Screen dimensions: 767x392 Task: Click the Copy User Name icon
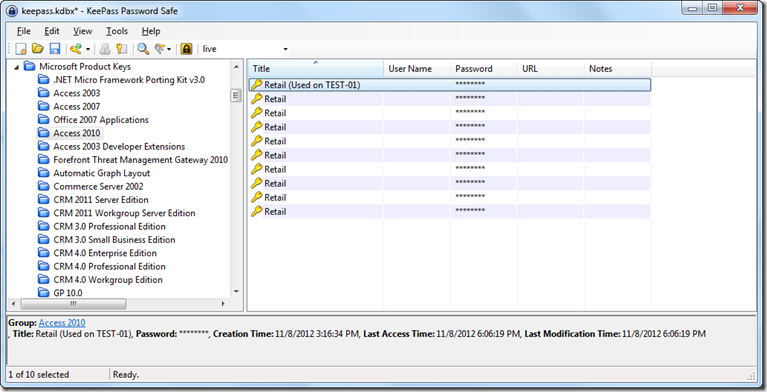click(105, 49)
